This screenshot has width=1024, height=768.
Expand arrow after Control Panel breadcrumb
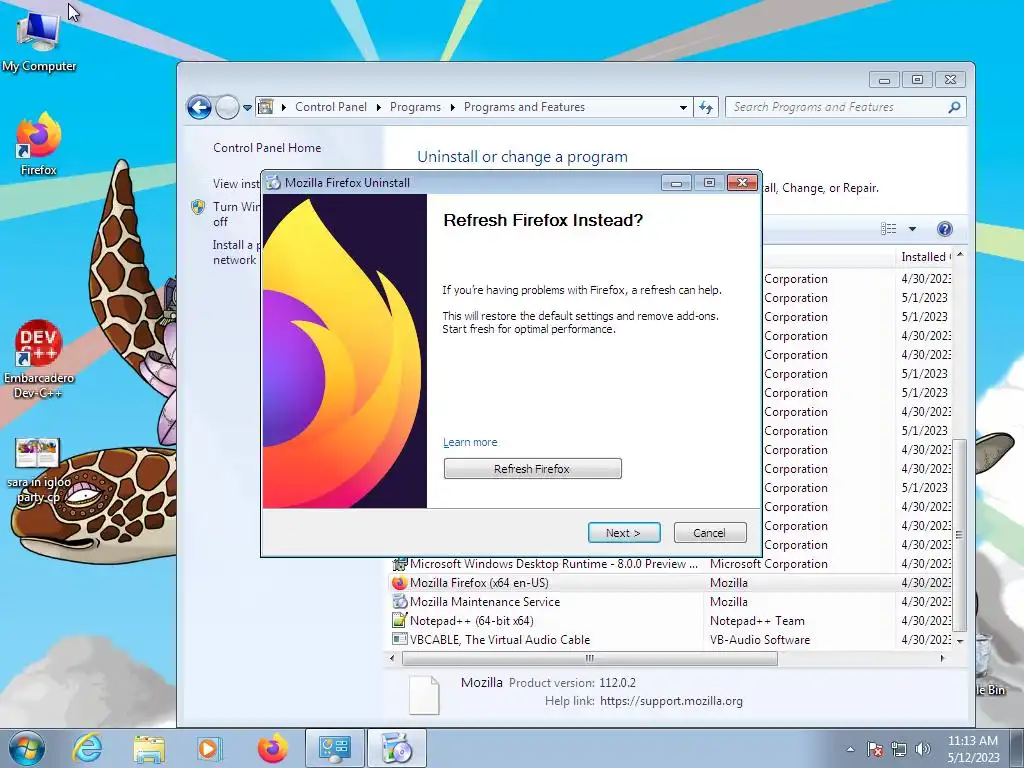pos(379,107)
